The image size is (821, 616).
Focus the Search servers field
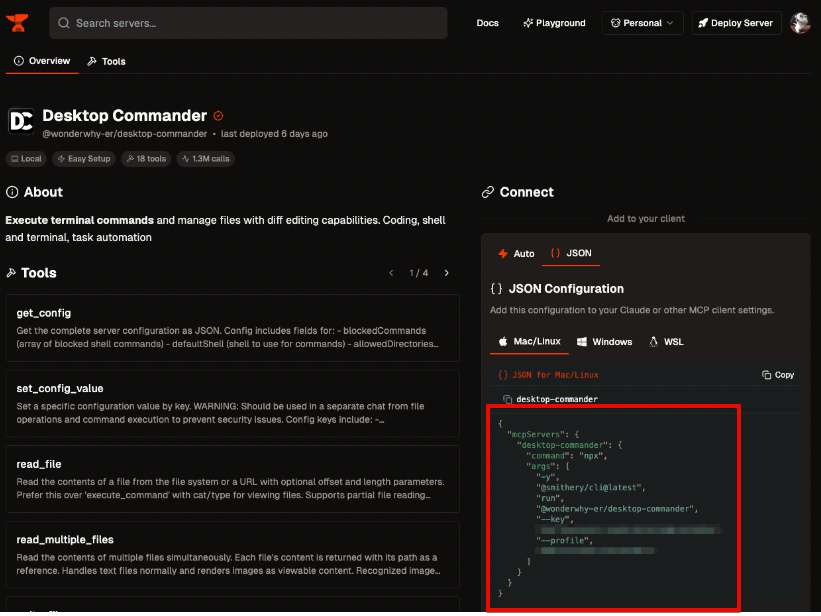point(248,23)
